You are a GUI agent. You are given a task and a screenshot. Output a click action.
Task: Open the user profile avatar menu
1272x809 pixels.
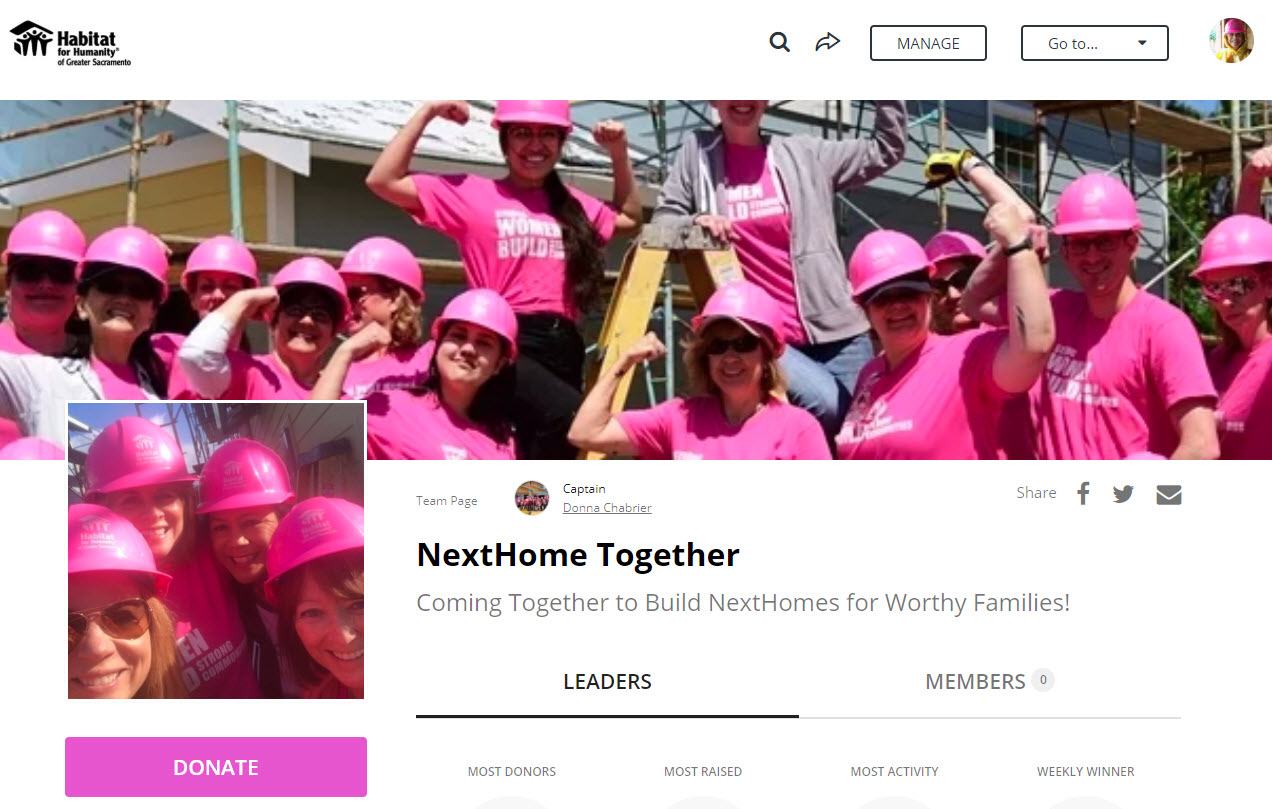[1231, 41]
